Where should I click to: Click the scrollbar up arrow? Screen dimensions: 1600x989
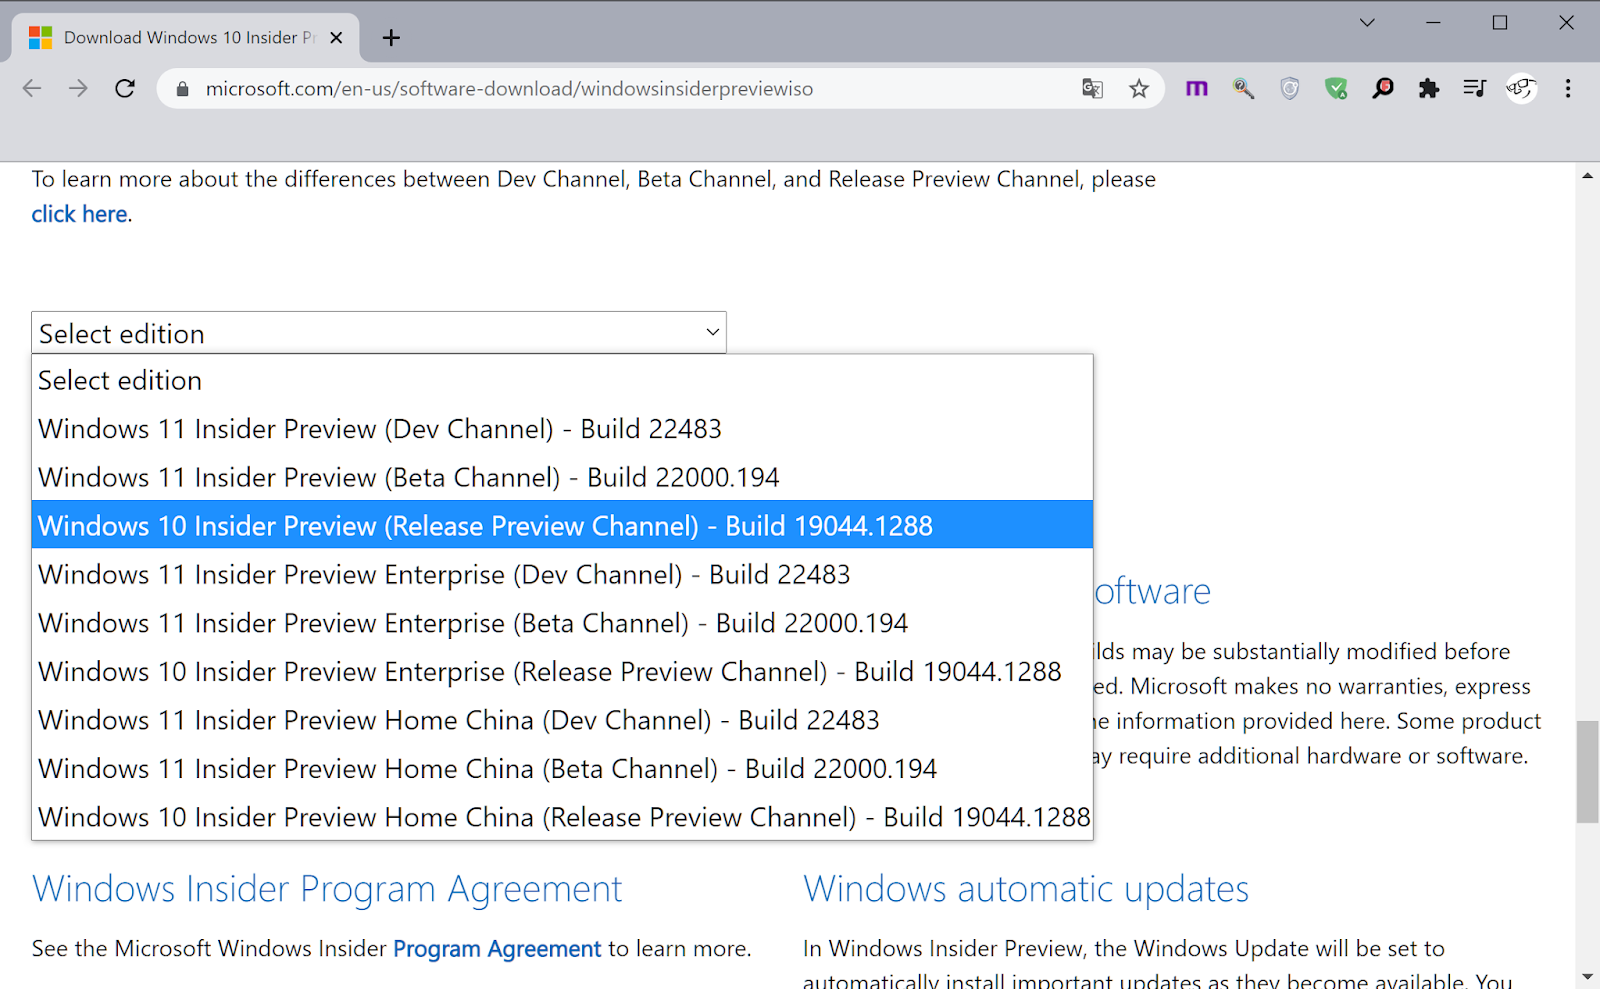point(1587,176)
